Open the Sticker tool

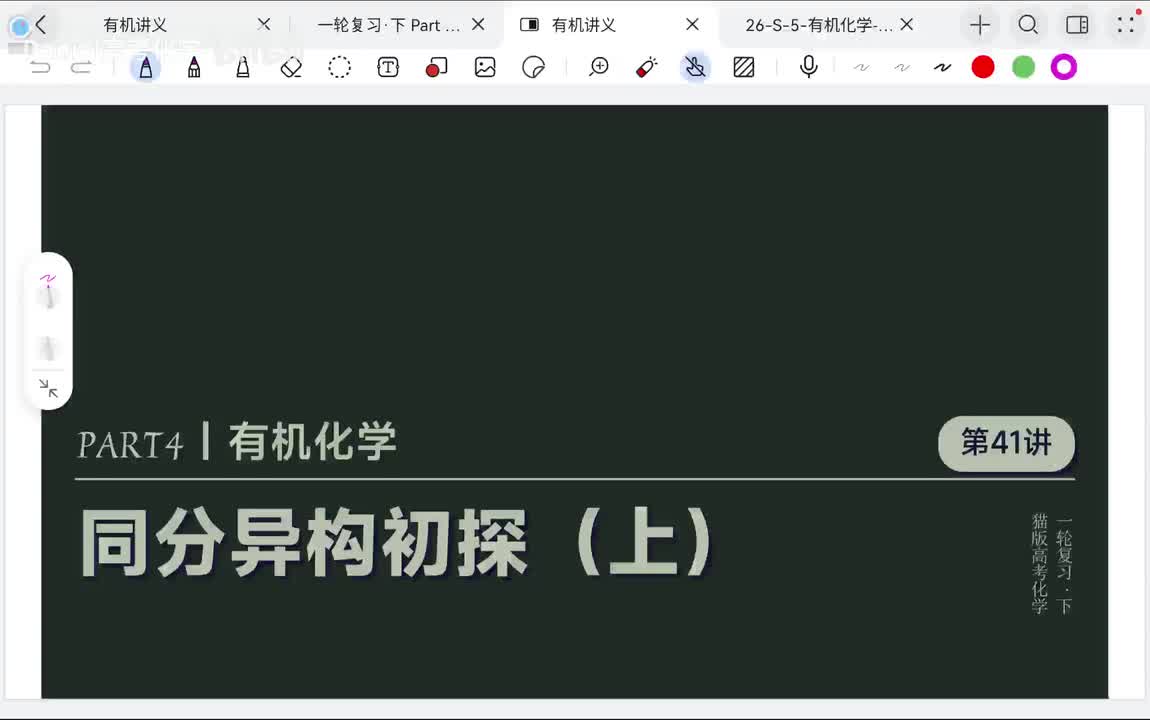[533, 67]
